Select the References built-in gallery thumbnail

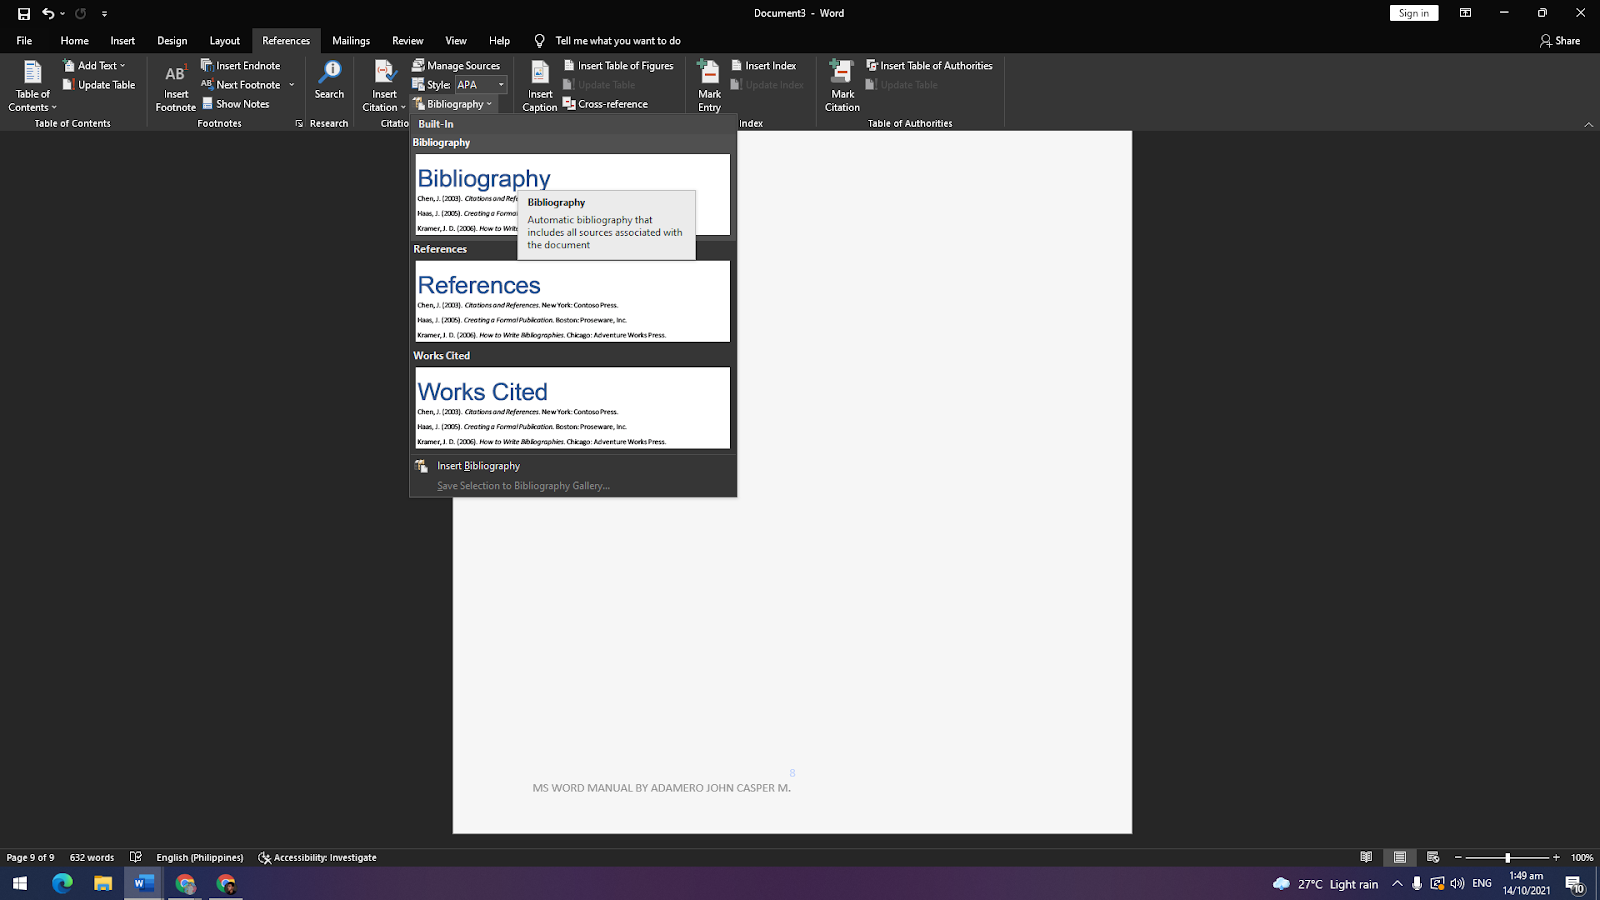572,301
